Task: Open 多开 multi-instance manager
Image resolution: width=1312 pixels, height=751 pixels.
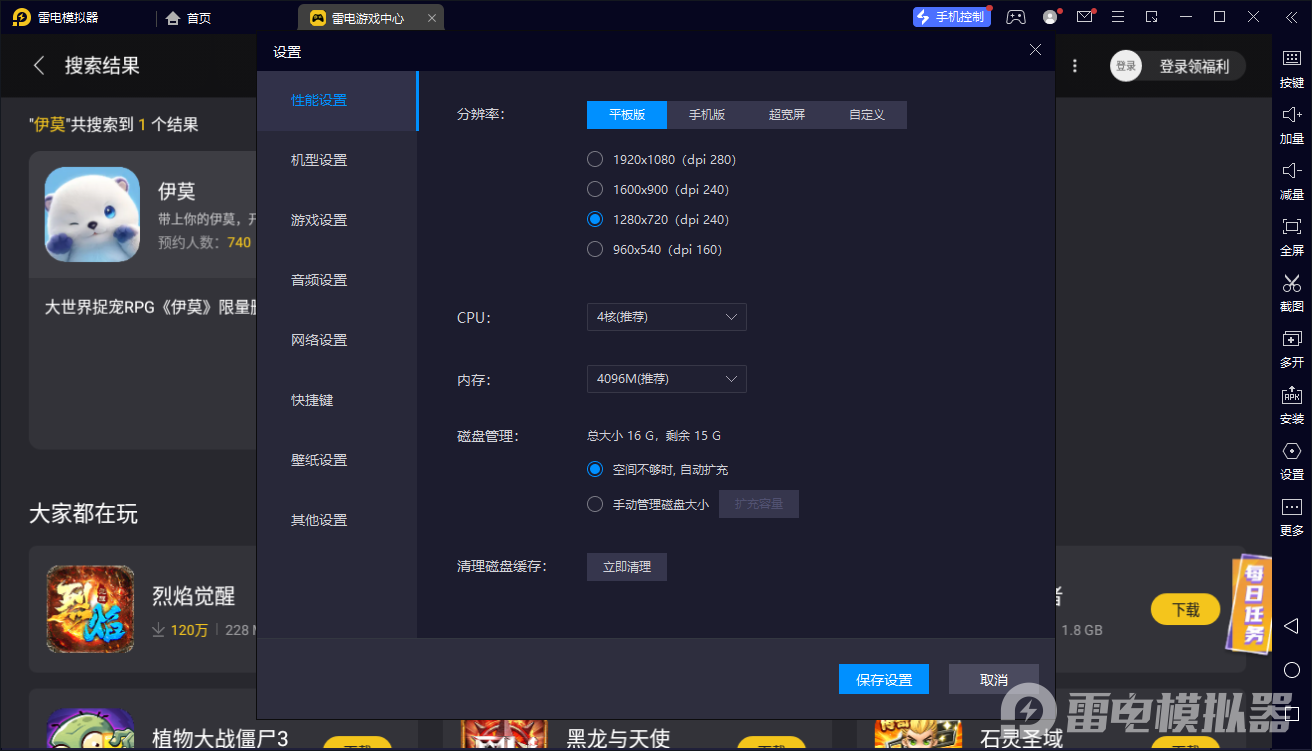Action: point(1292,349)
